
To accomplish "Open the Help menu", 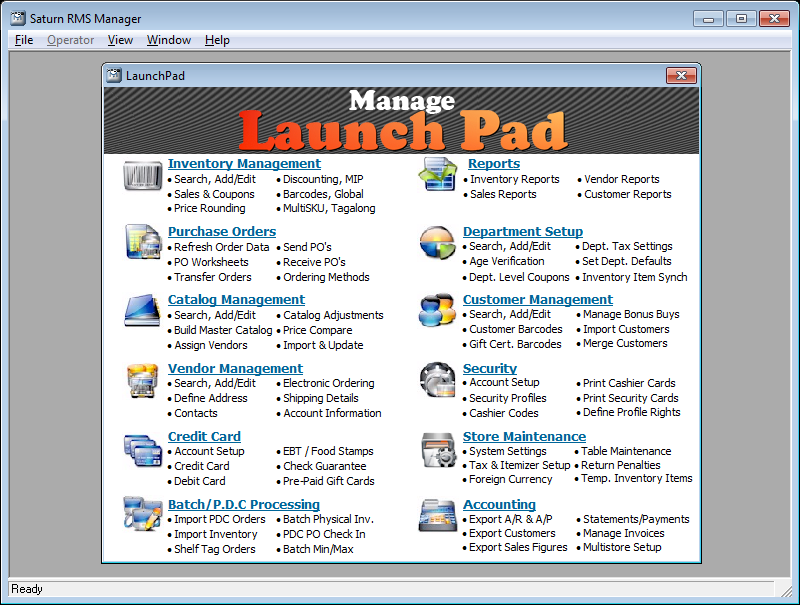I will coord(217,40).
